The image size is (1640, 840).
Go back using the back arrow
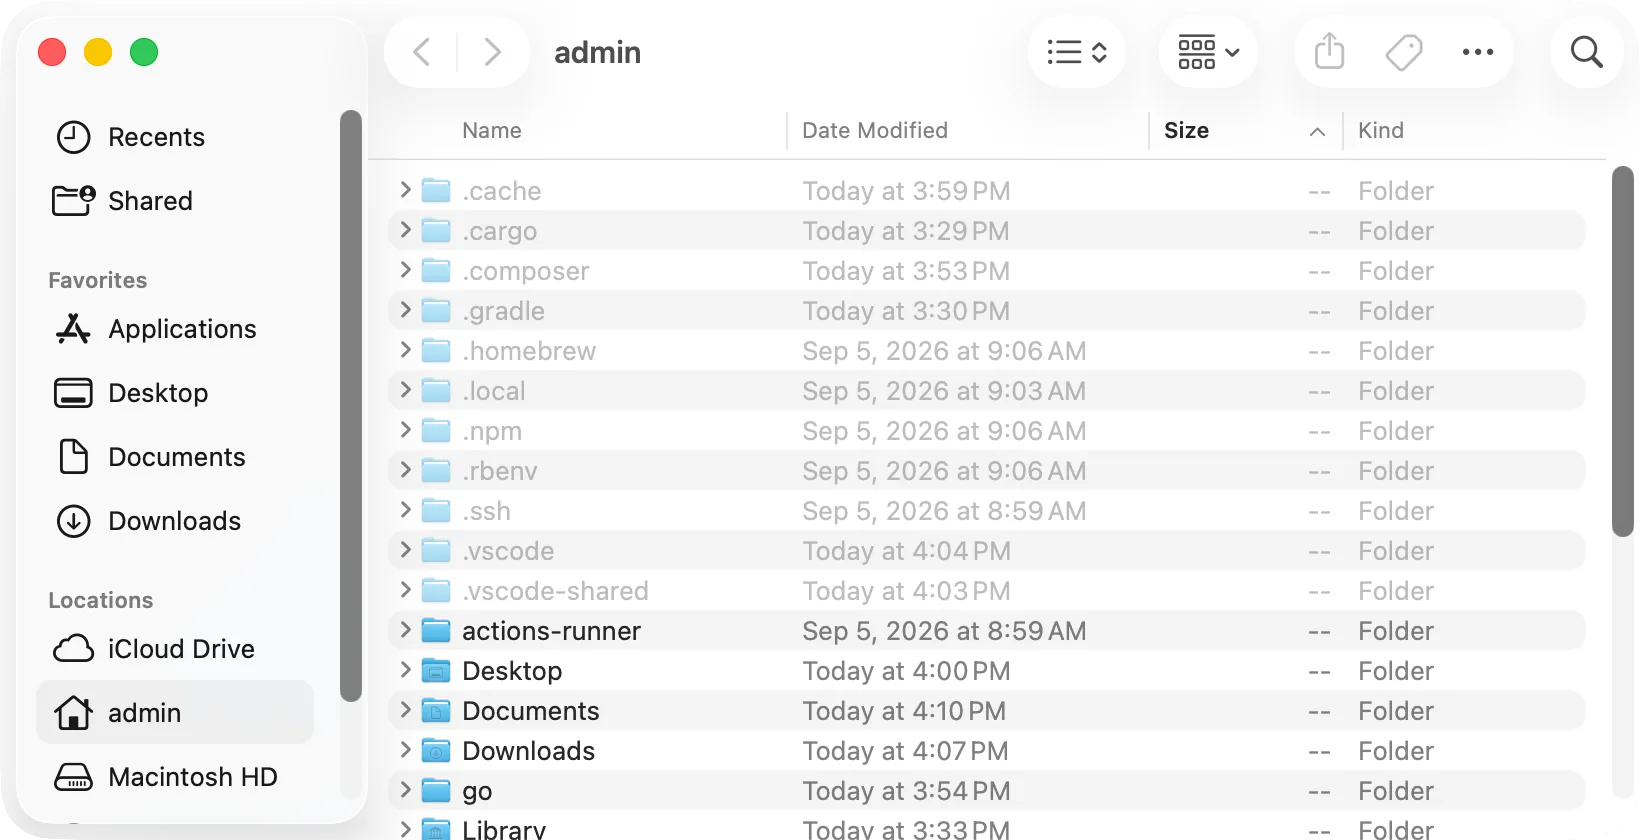point(422,52)
